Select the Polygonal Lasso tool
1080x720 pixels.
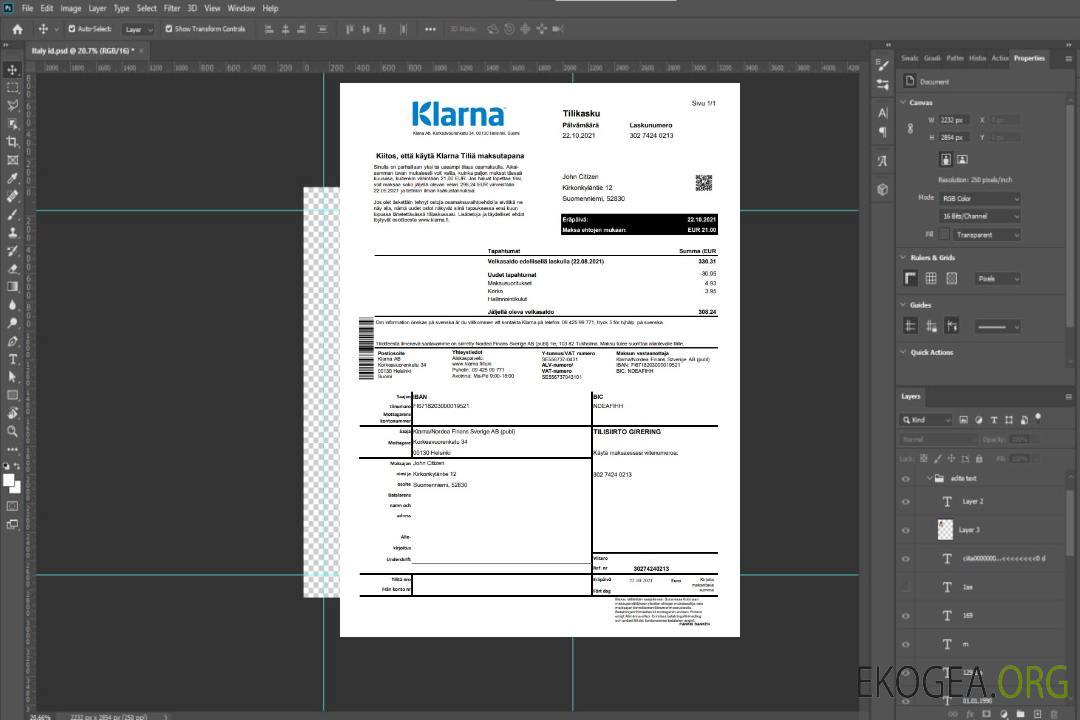12,105
